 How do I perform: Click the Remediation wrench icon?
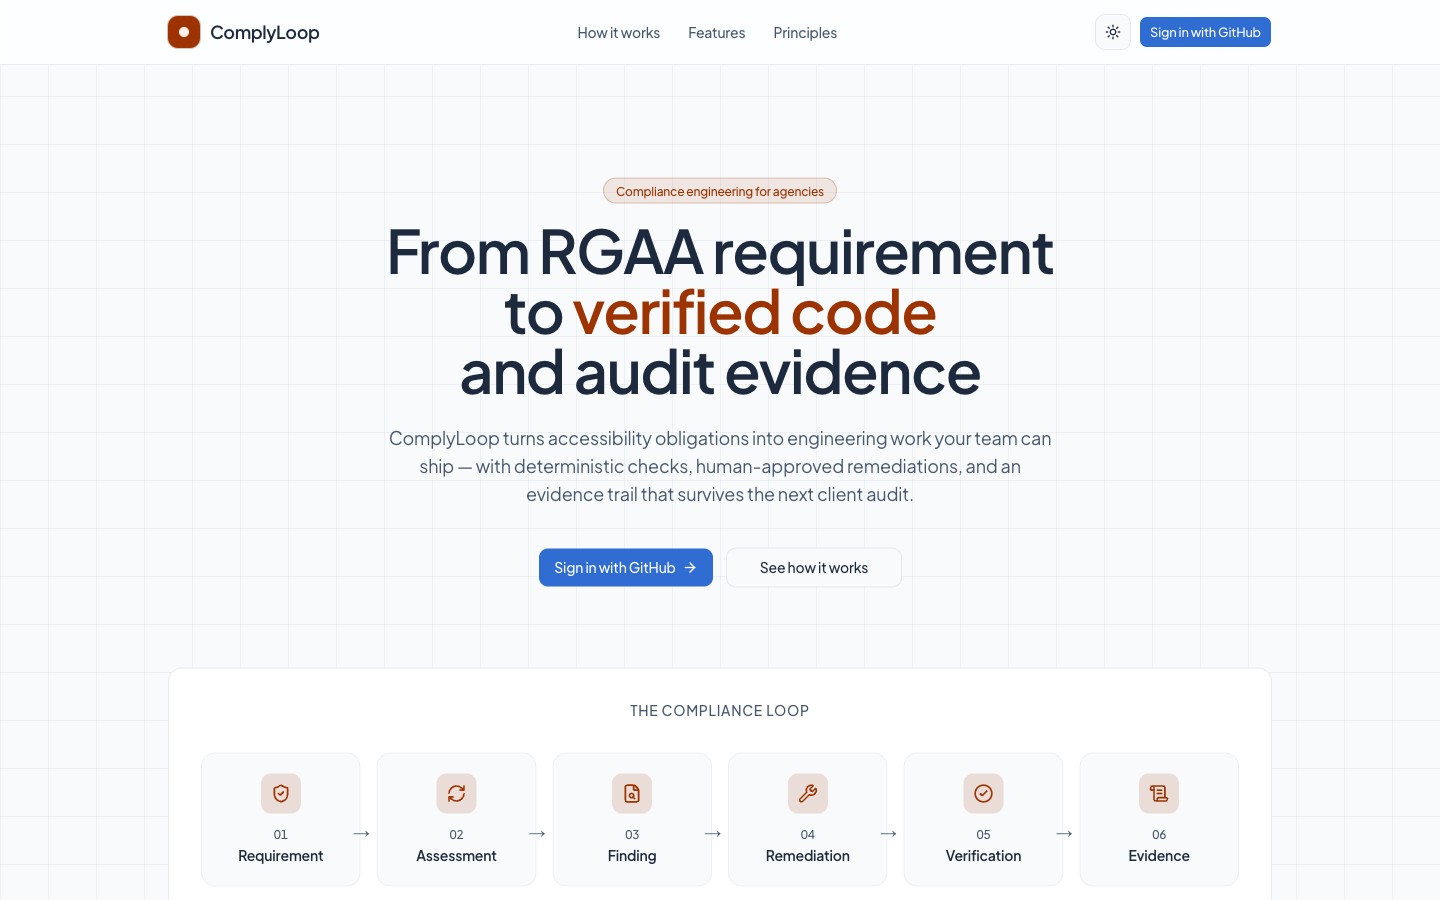point(808,793)
